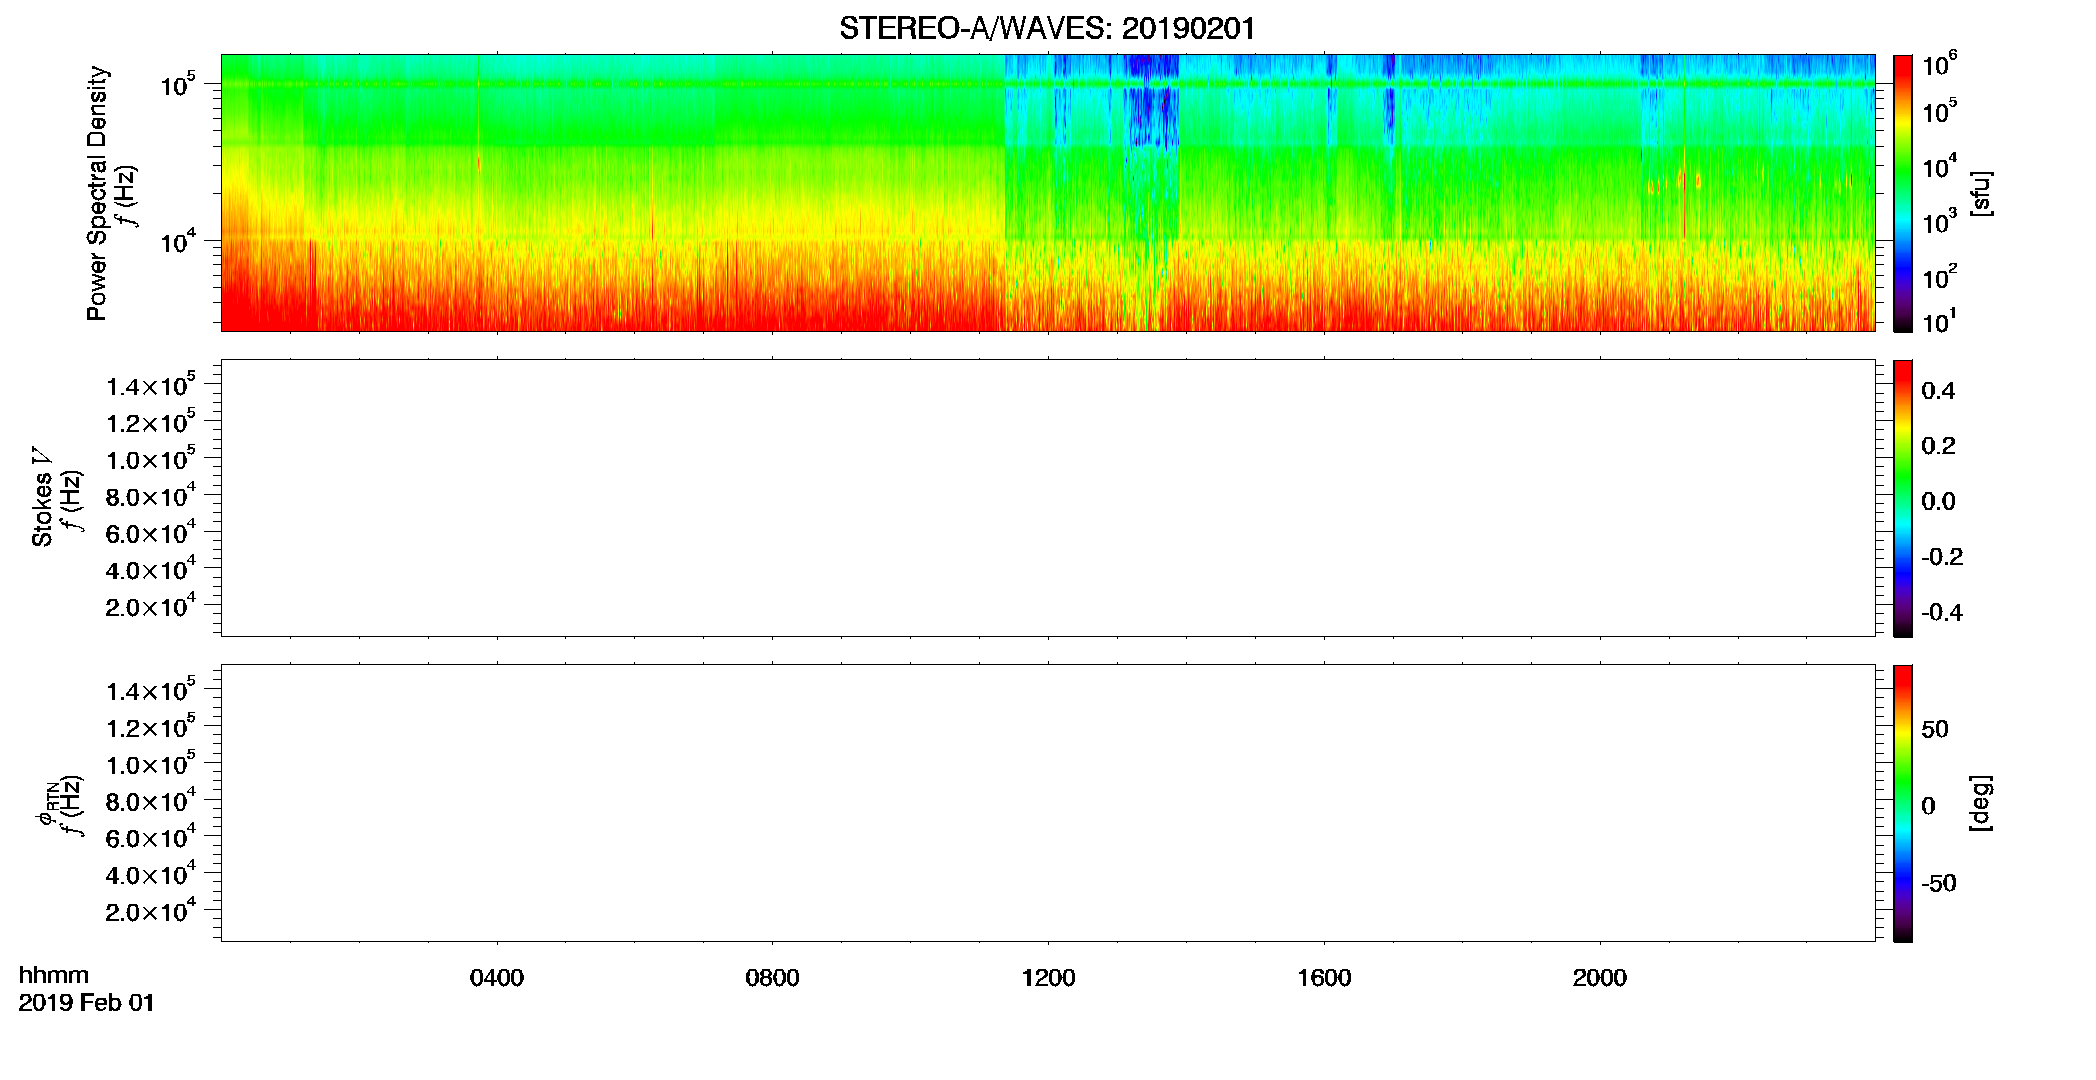Click the "0.4" label on Stokes V color bar
Viewport: 2096px width, 1080px height.
pos(1938,391)
